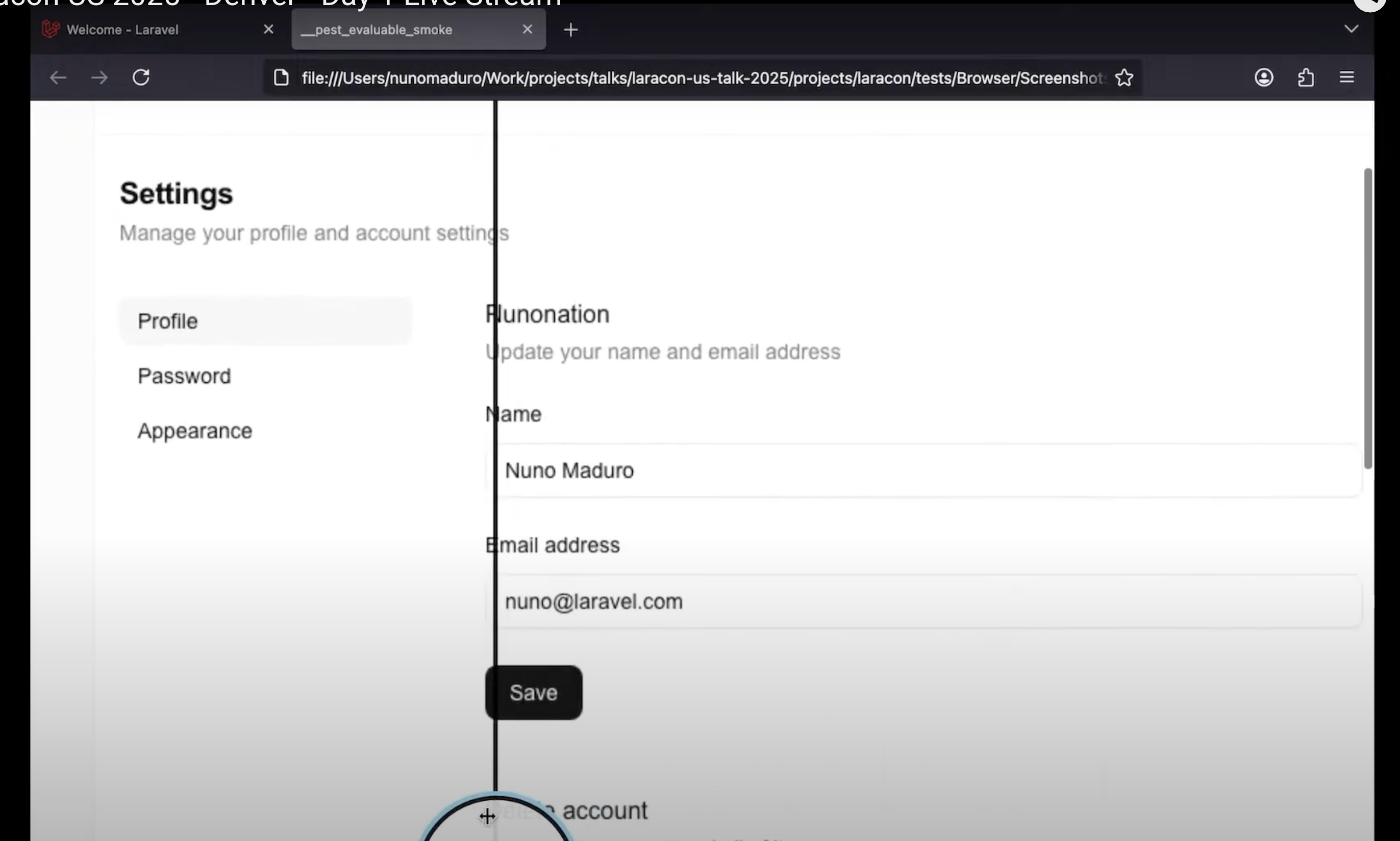This screenshot has height=841, width=1400.
Task: Click 'Manage your profile and account settings' text
Action: [x=314, y=233]
